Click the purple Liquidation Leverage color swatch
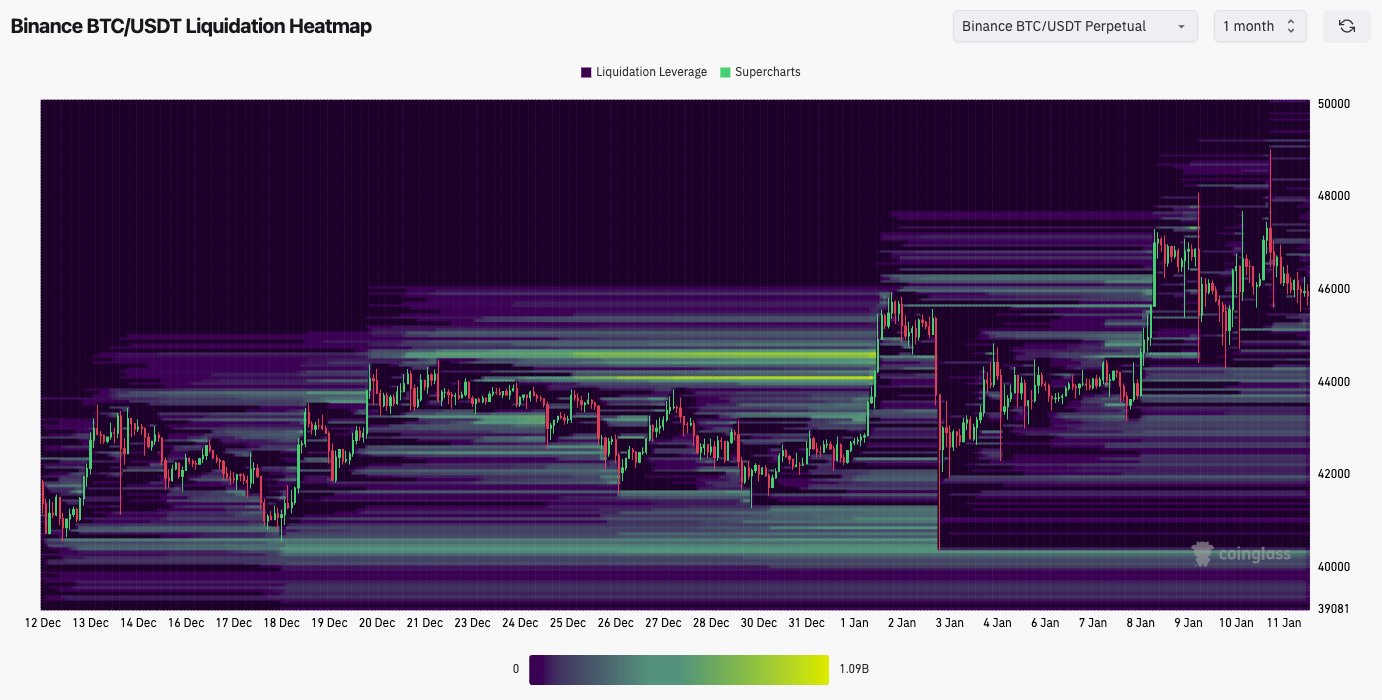Screen dimensions: 1382x700 (x=586, y=72)
